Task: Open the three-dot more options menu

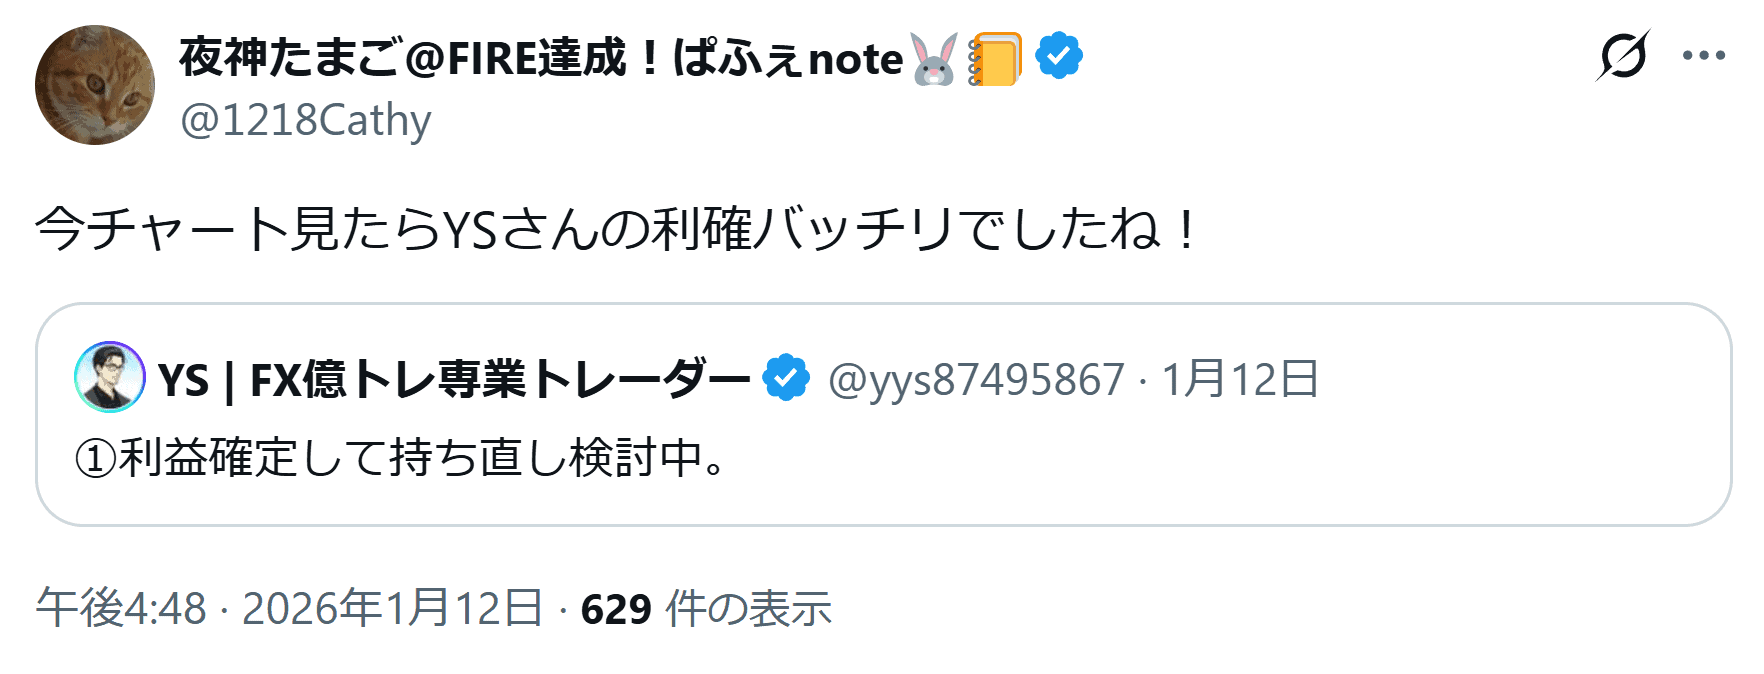Action: (1704, 56)
